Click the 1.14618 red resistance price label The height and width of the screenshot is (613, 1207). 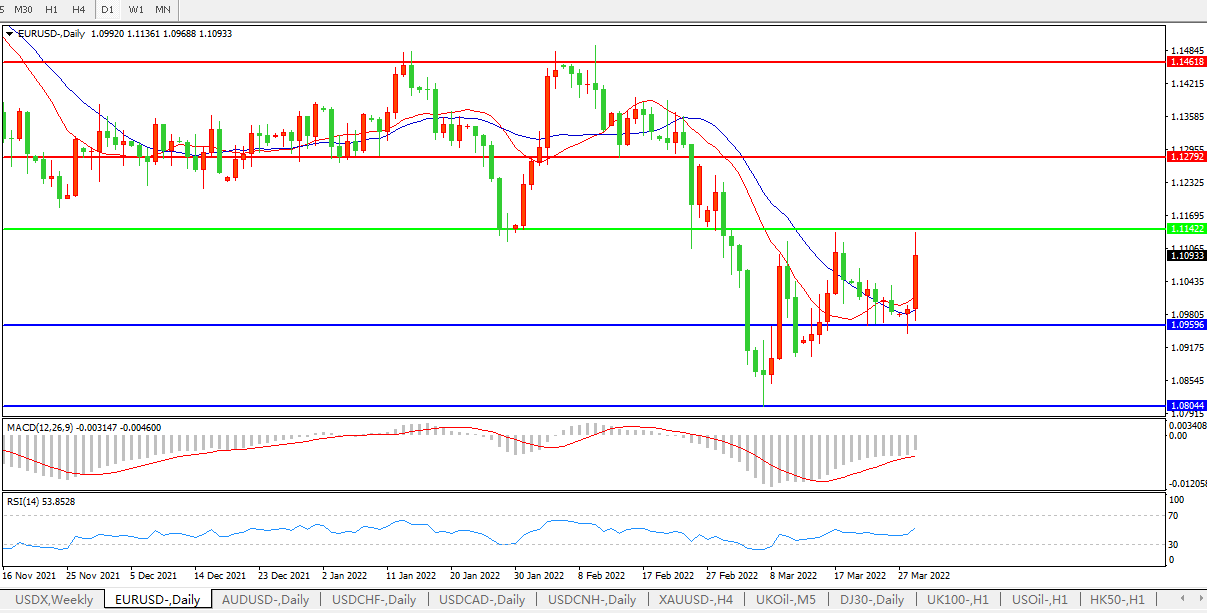[x=1186, y=62]
